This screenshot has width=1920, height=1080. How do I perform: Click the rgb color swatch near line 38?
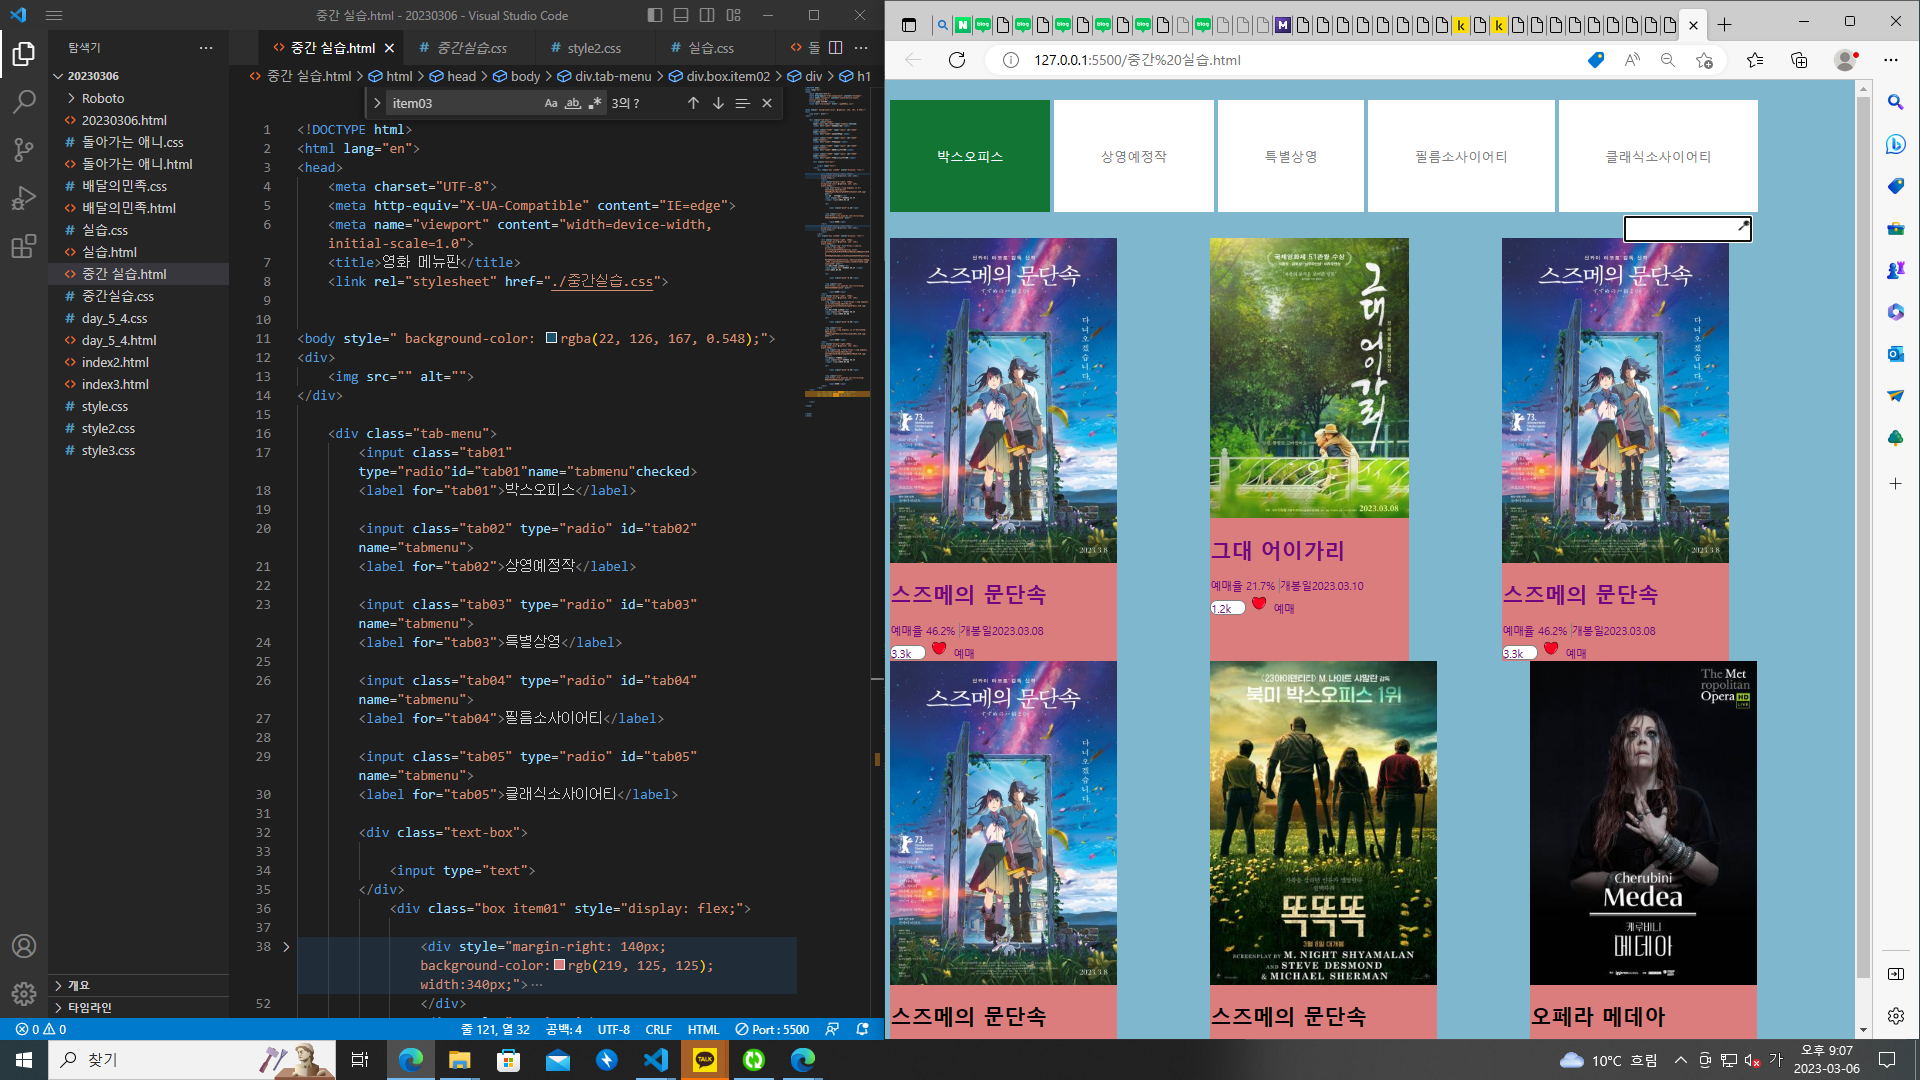(x=560, y=965)
